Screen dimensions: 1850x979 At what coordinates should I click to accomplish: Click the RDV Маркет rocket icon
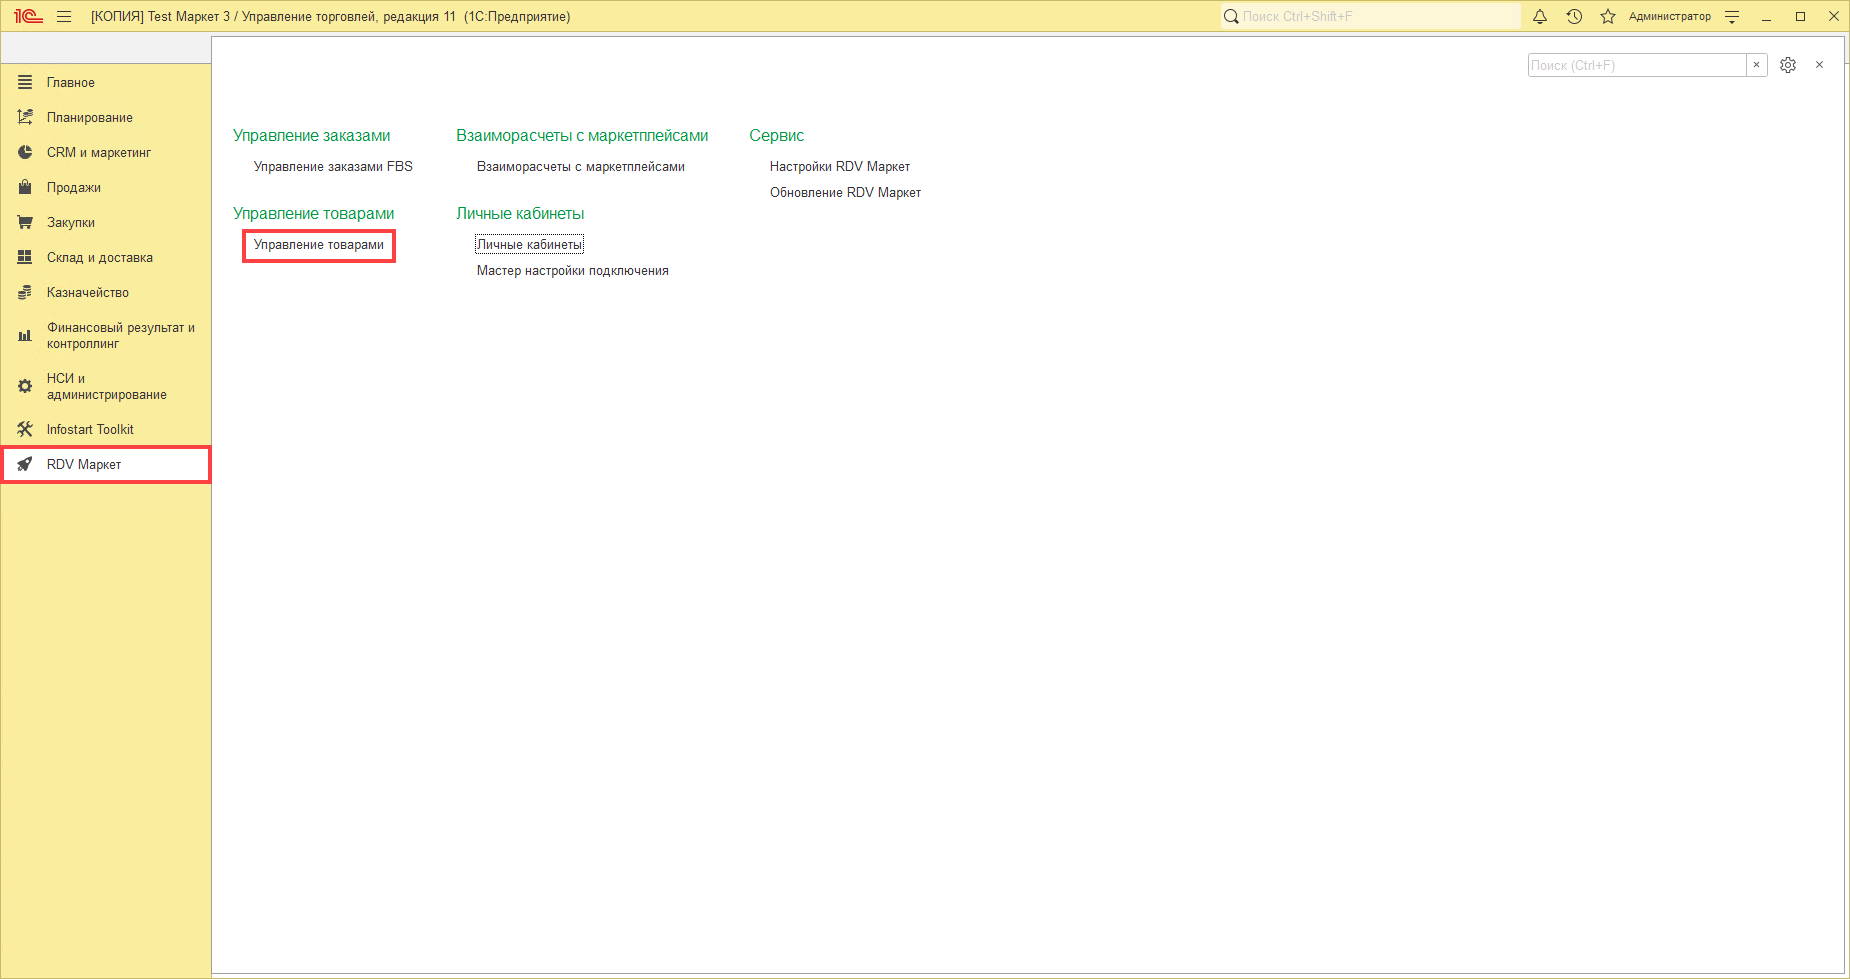(x=25, y=464)
